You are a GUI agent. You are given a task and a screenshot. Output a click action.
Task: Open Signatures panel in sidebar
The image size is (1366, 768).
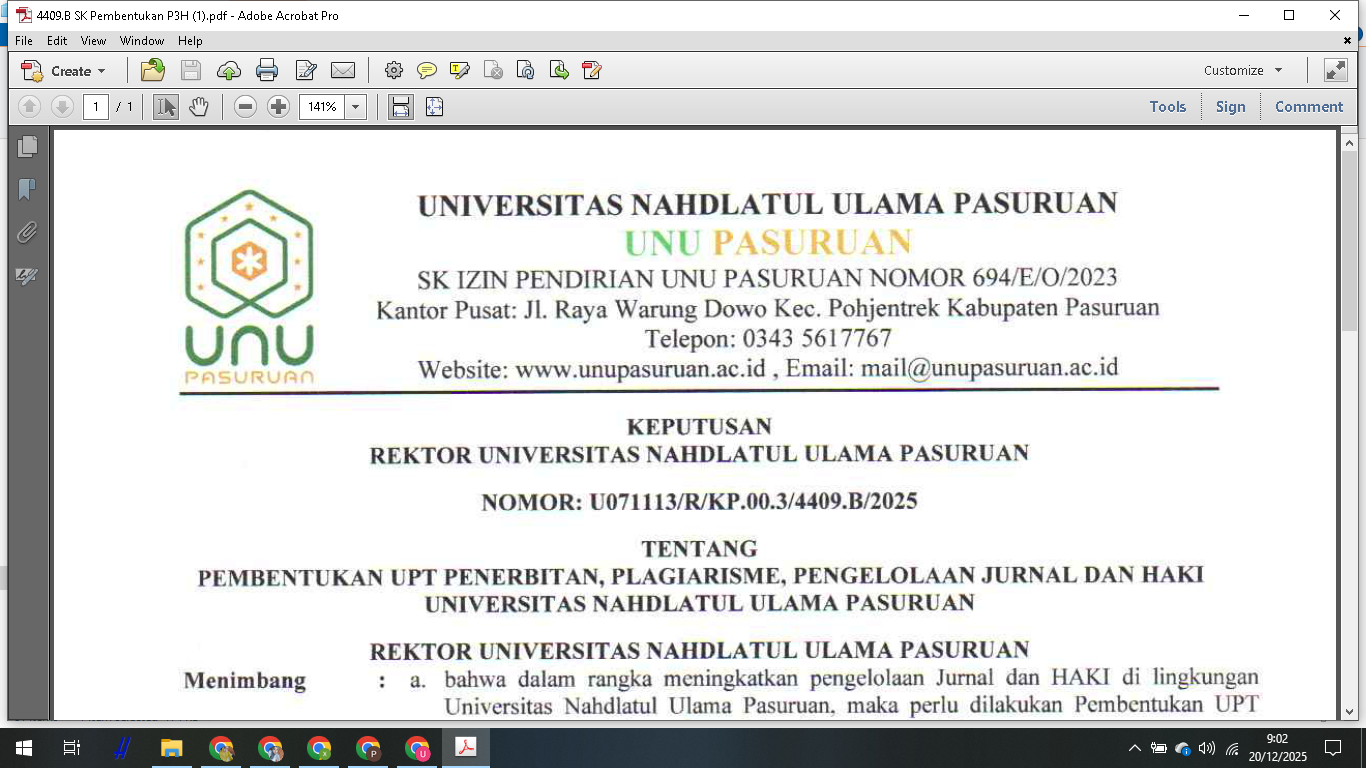pos(27,276)
